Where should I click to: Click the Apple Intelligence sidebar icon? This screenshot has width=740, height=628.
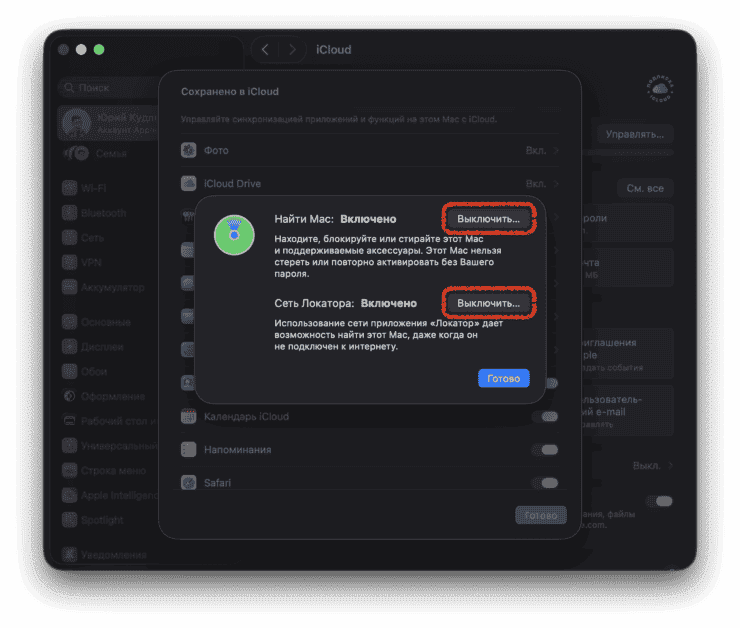click(70, 495)
